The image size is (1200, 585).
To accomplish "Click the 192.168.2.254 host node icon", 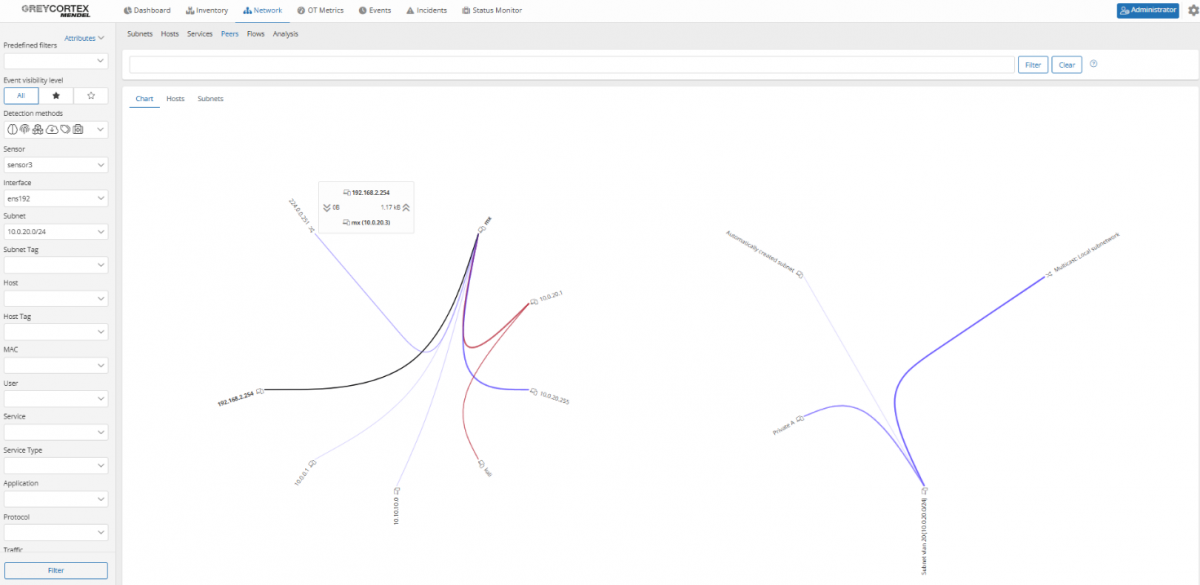I will (260, 392).
